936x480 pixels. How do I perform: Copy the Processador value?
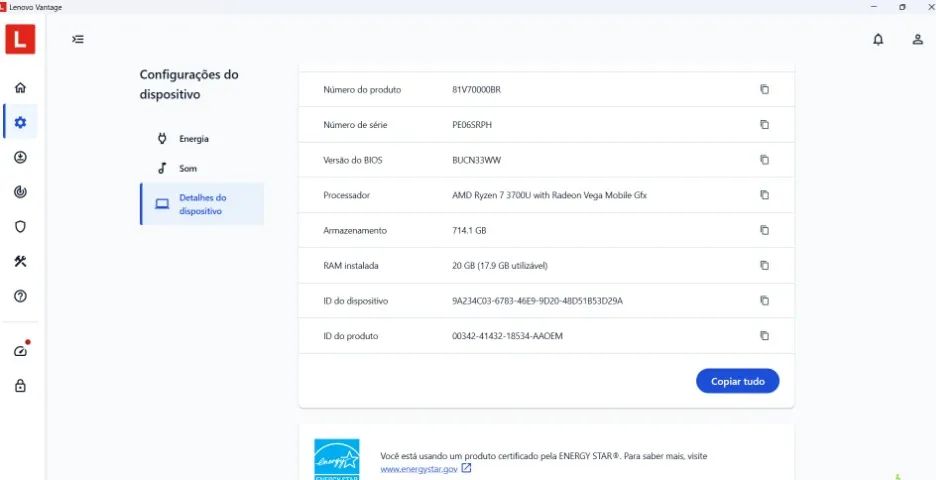(x=764, y=195)
